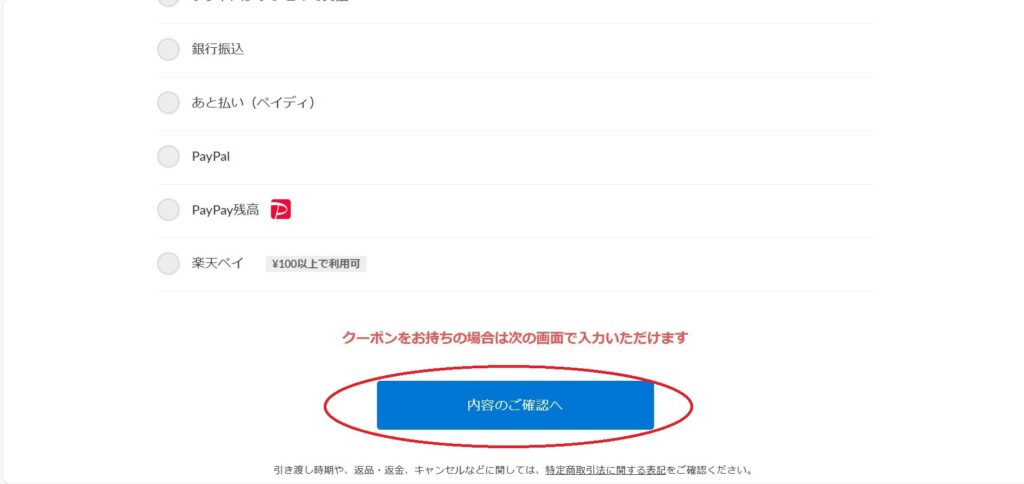The height and width of the screenshot is (484, 1024).
Task: Click the PayPay残高 label text
Action: (x=225, y=210)
